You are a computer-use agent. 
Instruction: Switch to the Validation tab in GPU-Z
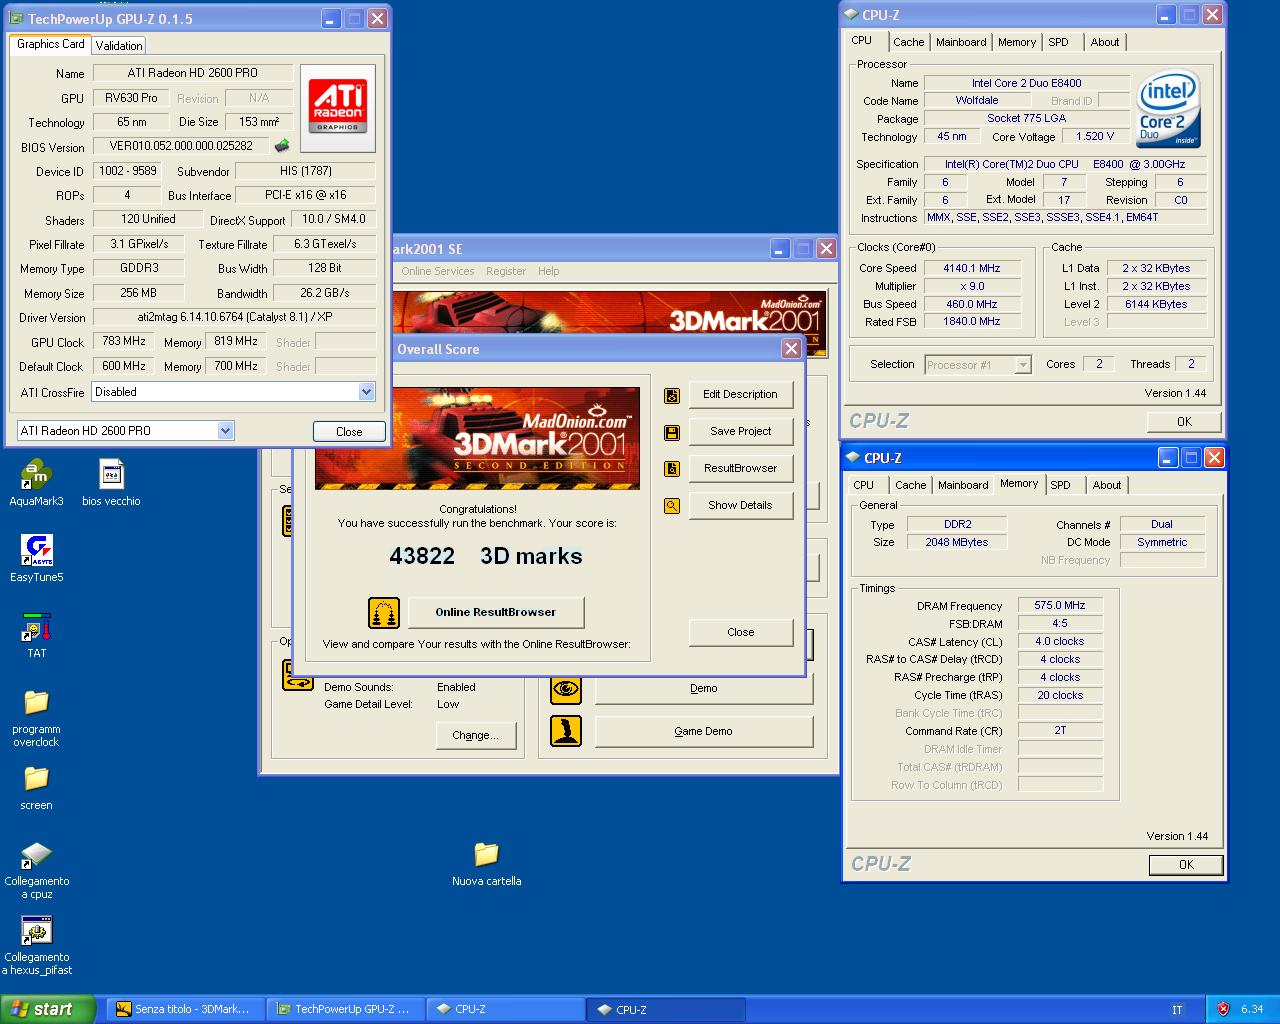tap(119, 46)
